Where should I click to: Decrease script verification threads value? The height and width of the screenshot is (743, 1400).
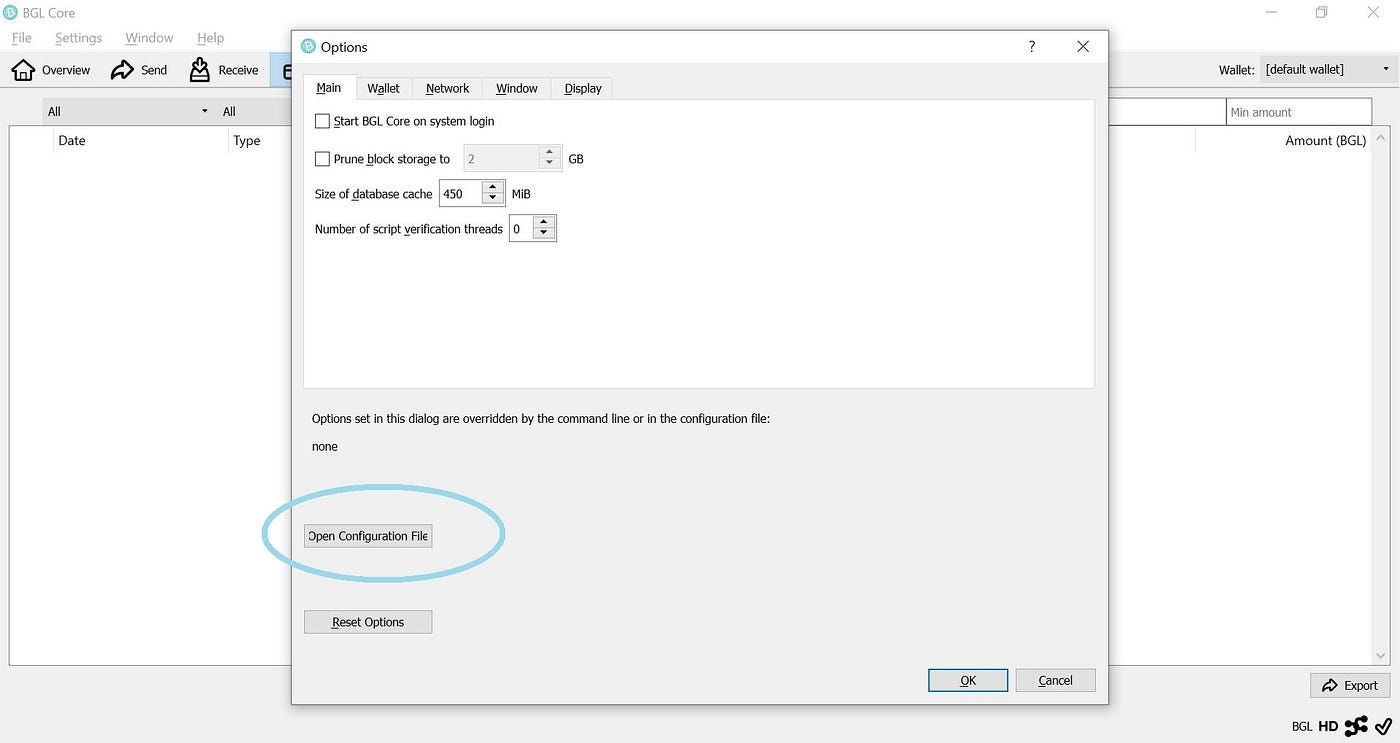pyautogui.click(x=543, y=233)
